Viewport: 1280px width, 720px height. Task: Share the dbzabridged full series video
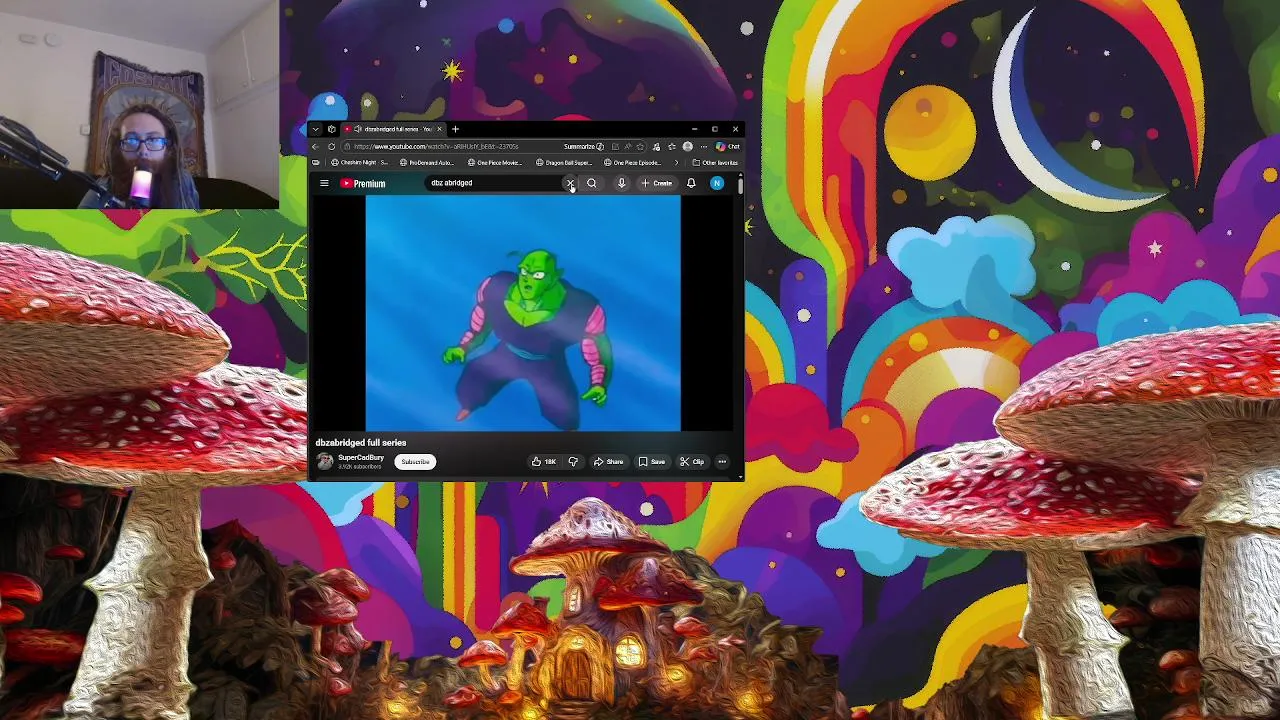(608, 462)
